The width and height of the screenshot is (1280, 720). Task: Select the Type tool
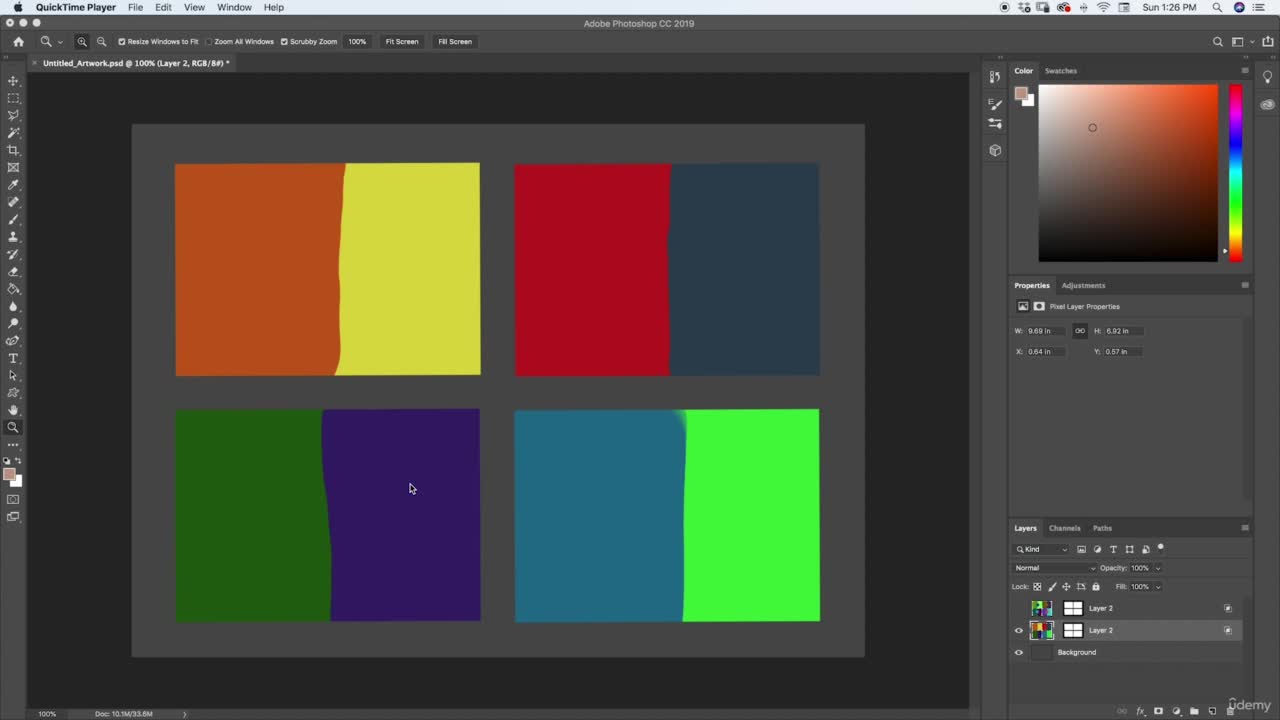13,358
